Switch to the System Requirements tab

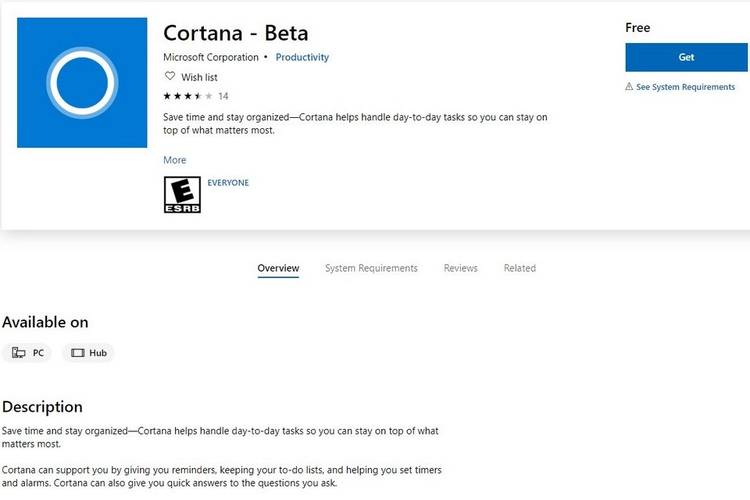[x=371, y=268]
